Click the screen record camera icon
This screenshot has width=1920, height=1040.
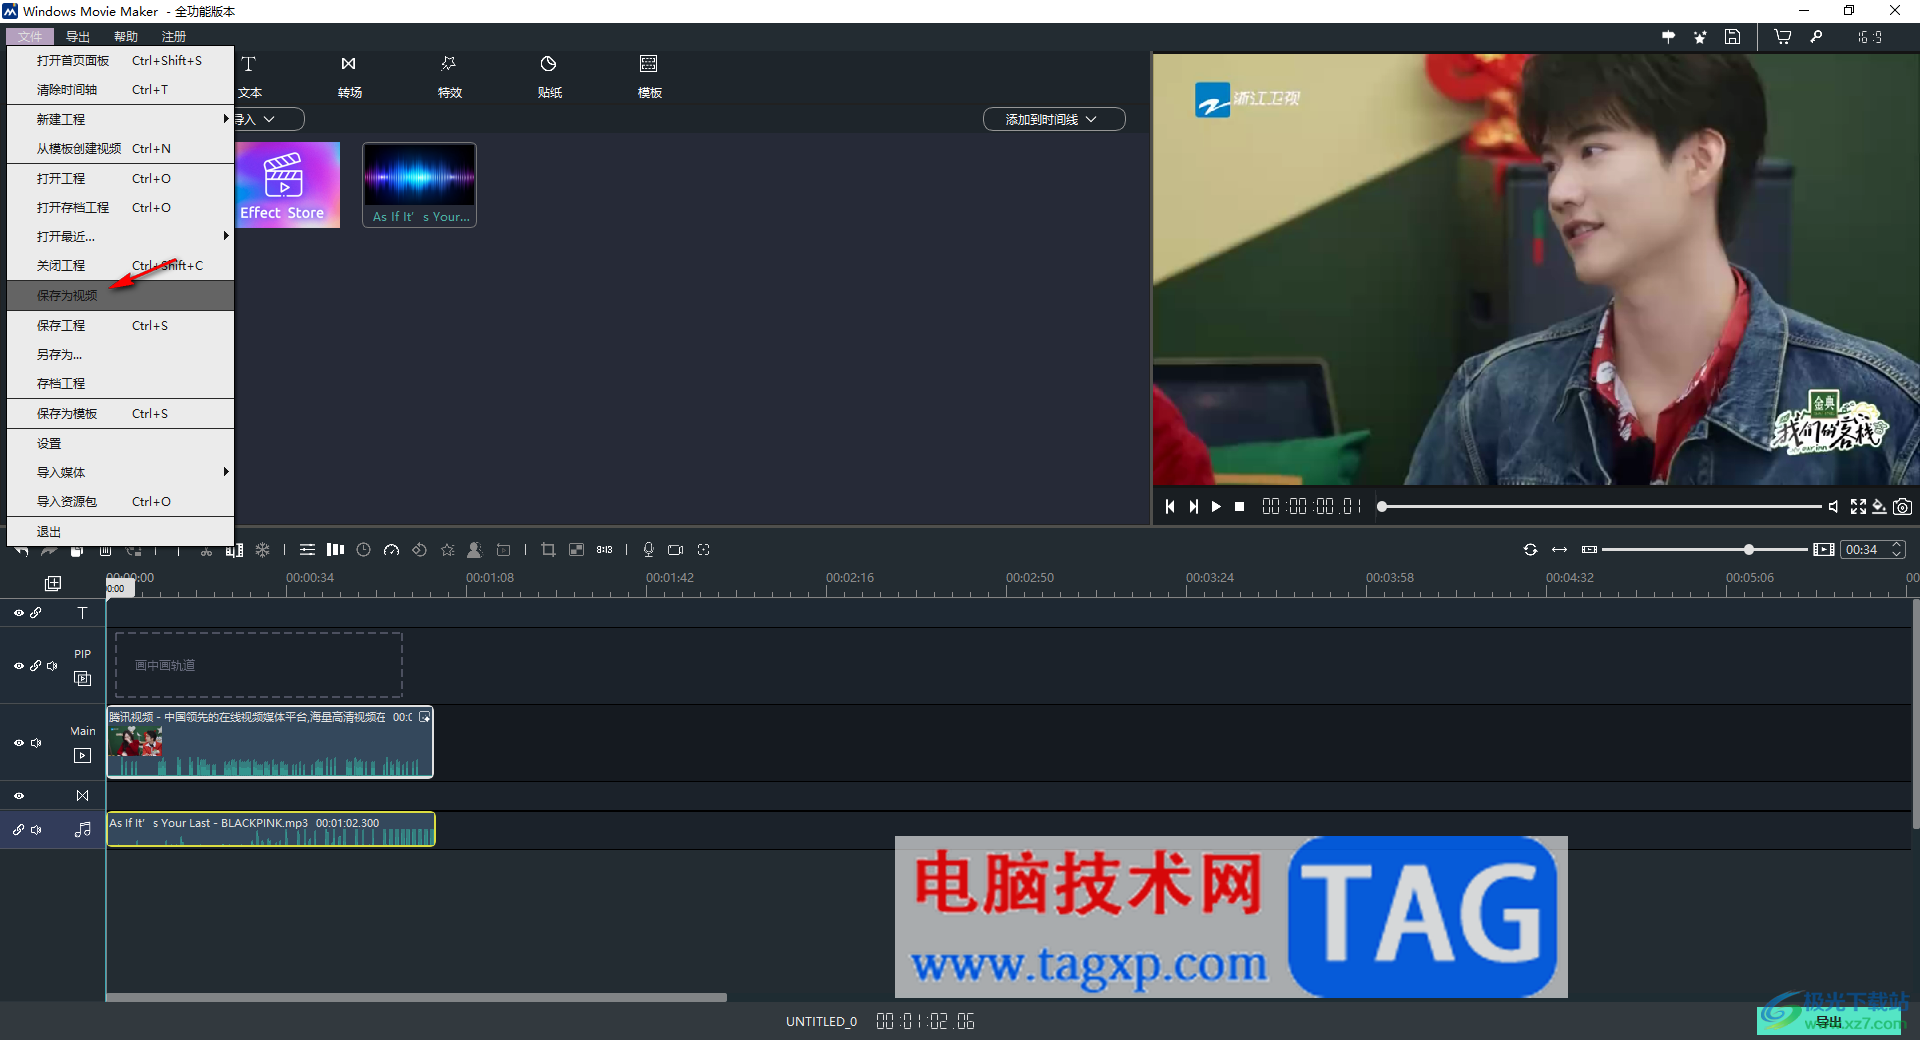click(676, 550)
